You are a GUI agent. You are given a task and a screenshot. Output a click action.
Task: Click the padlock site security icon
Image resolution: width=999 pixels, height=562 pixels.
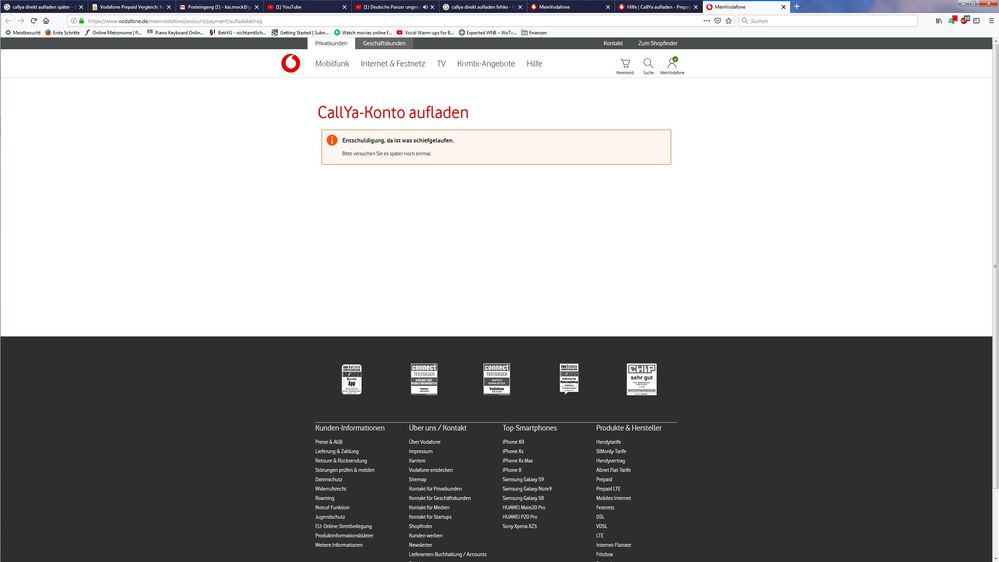(x=82, y=20)
